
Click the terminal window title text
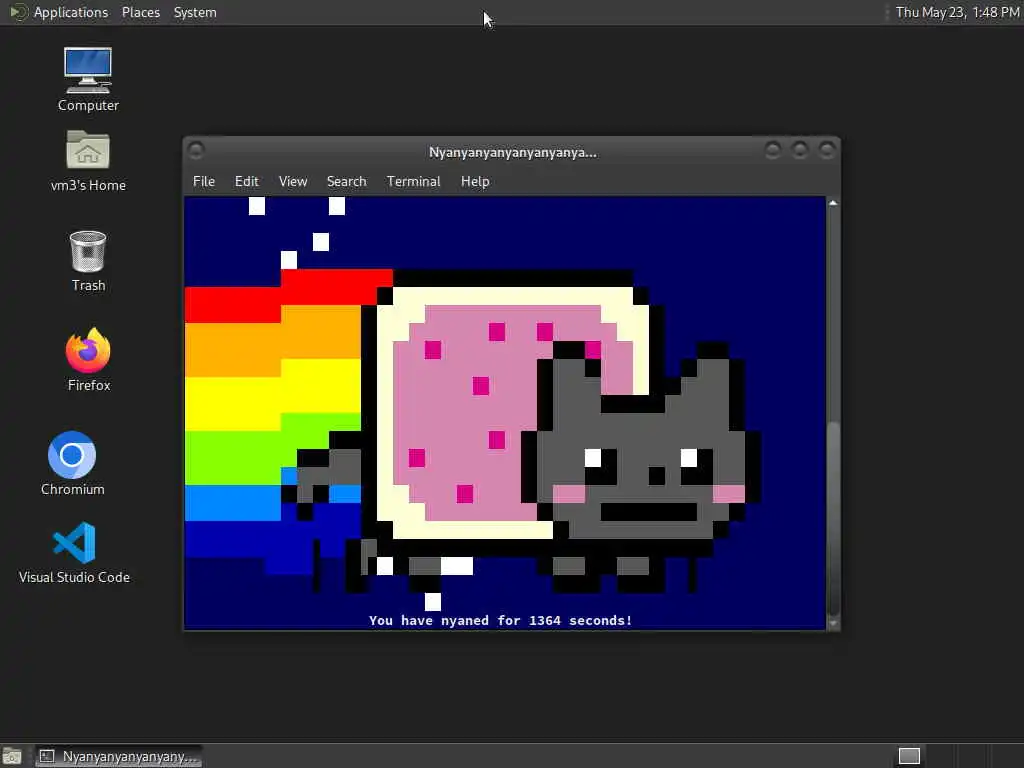coord(513,153)
